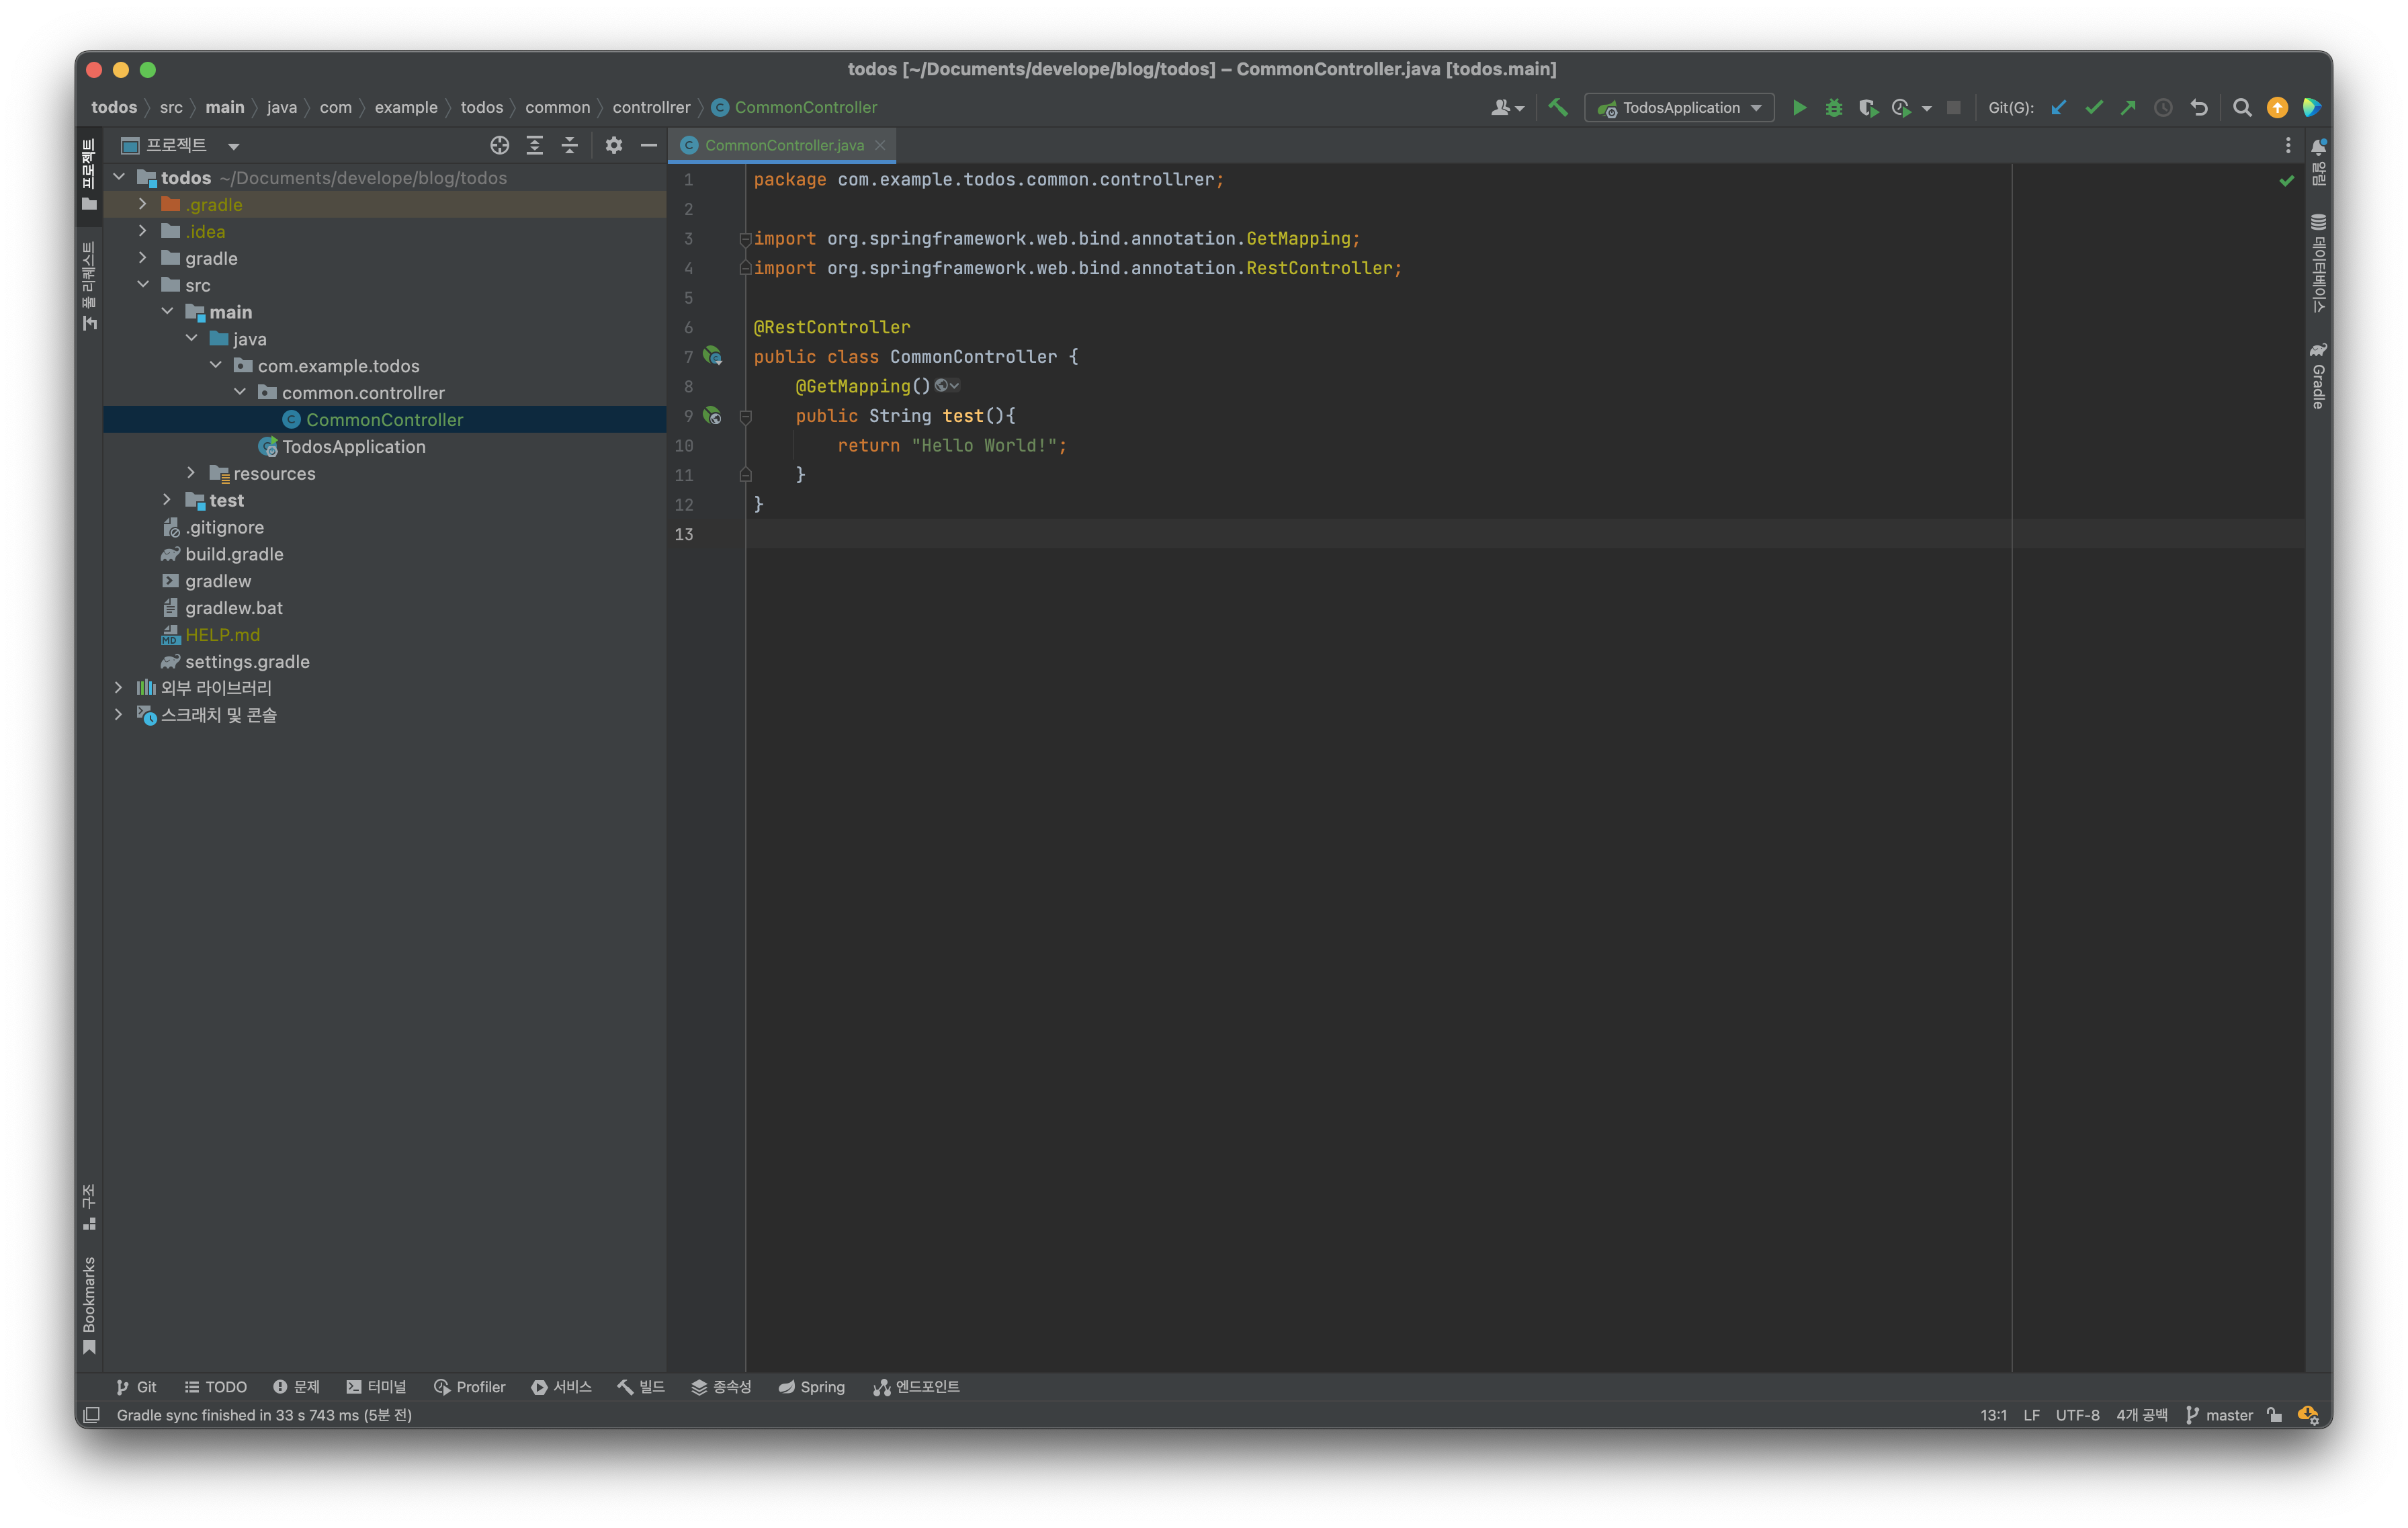Toggle read-only lock icon in status bar
The width and height of the screenshot is (2408, 1528).
(2274, 1415)
